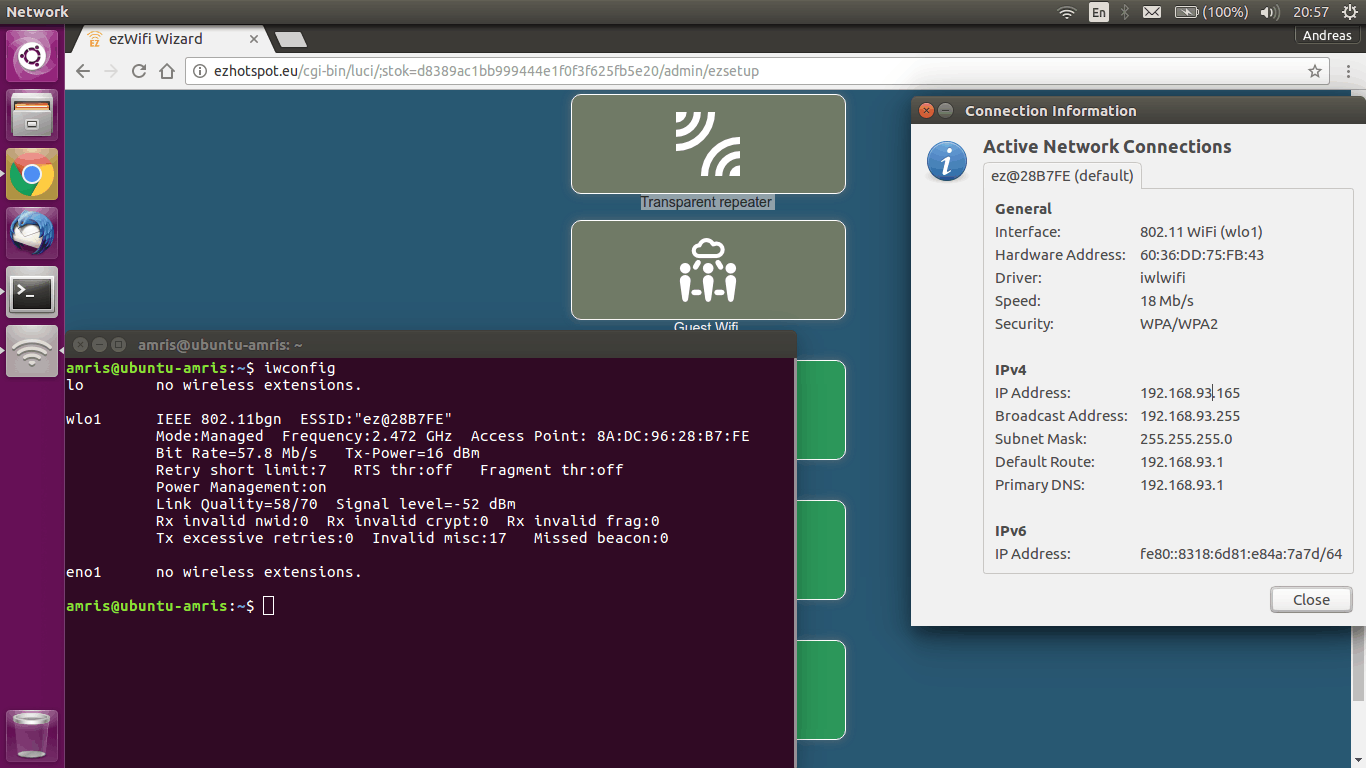
Task: Open the Terminal launcher icon
Action: (x=32, y=293)
